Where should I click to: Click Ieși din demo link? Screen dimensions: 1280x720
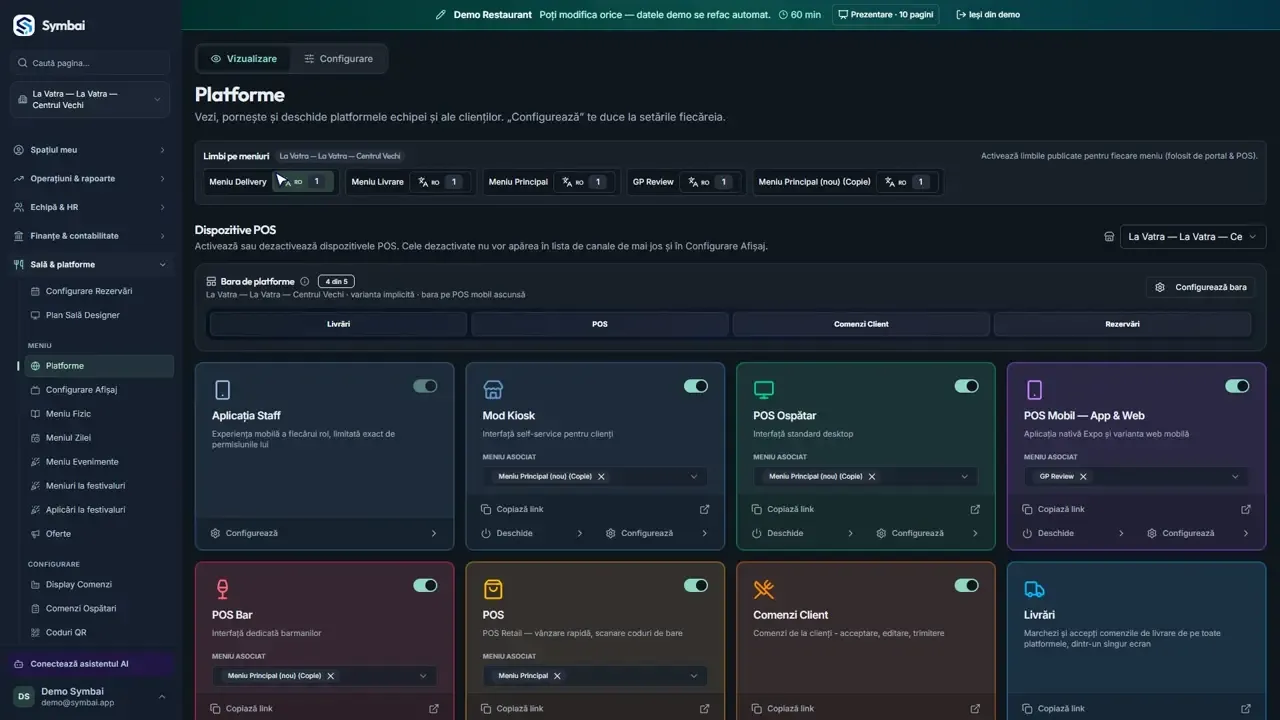(x=988, y=15)
